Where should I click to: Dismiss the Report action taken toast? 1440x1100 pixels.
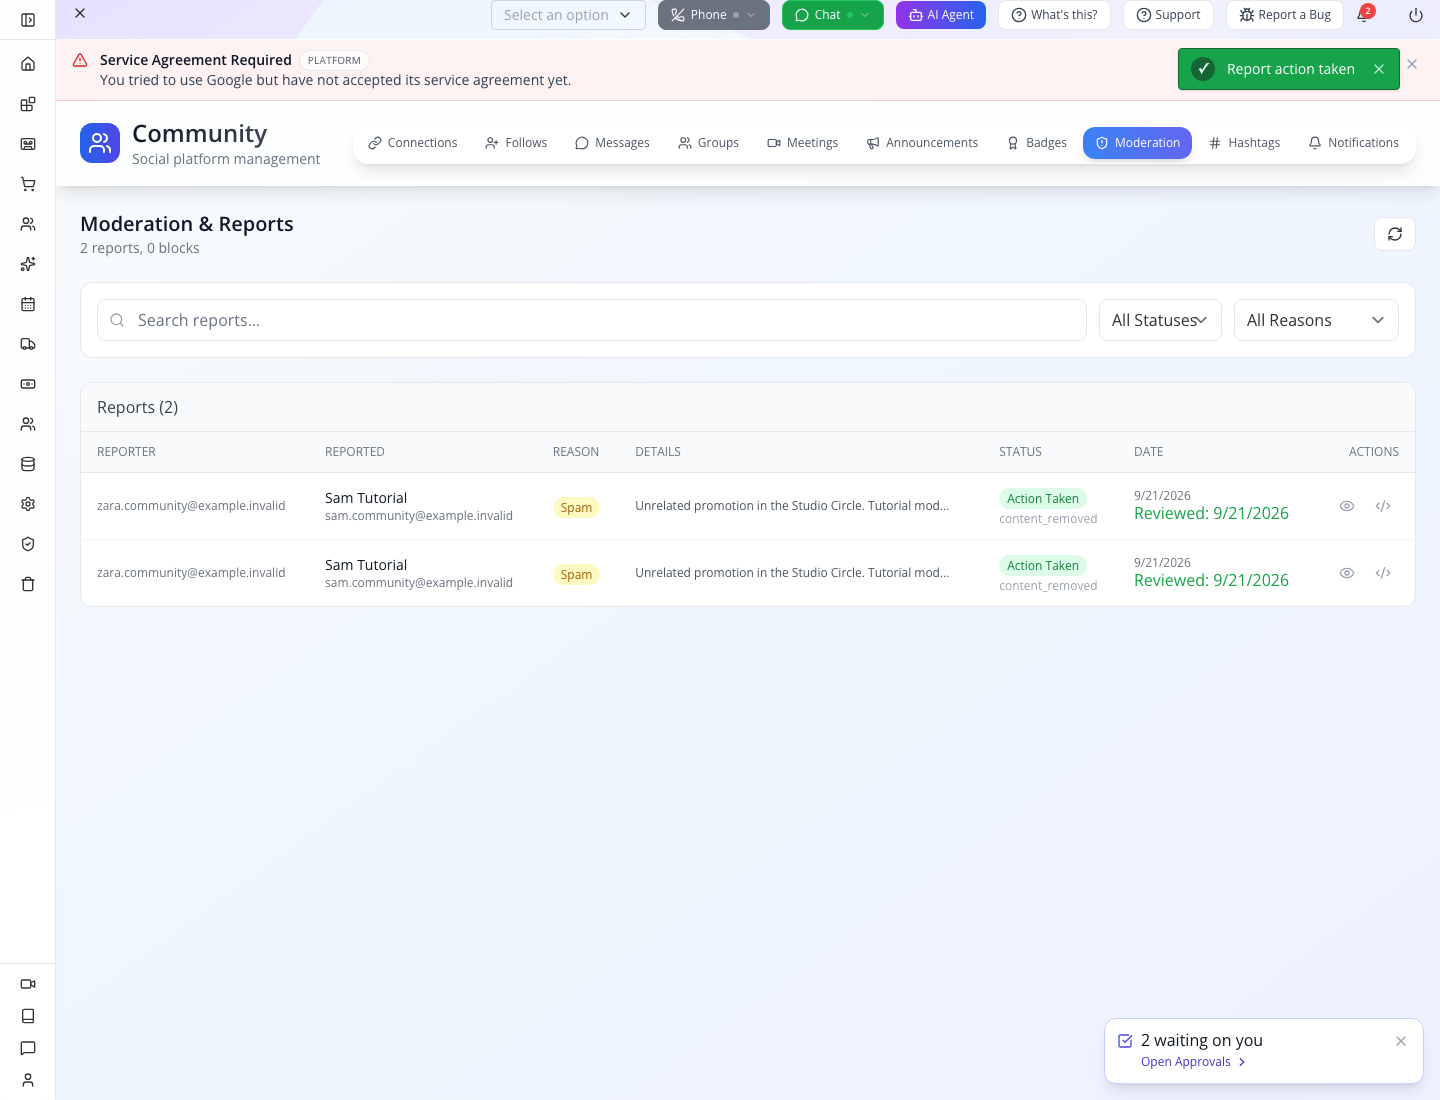point(1379,69)
